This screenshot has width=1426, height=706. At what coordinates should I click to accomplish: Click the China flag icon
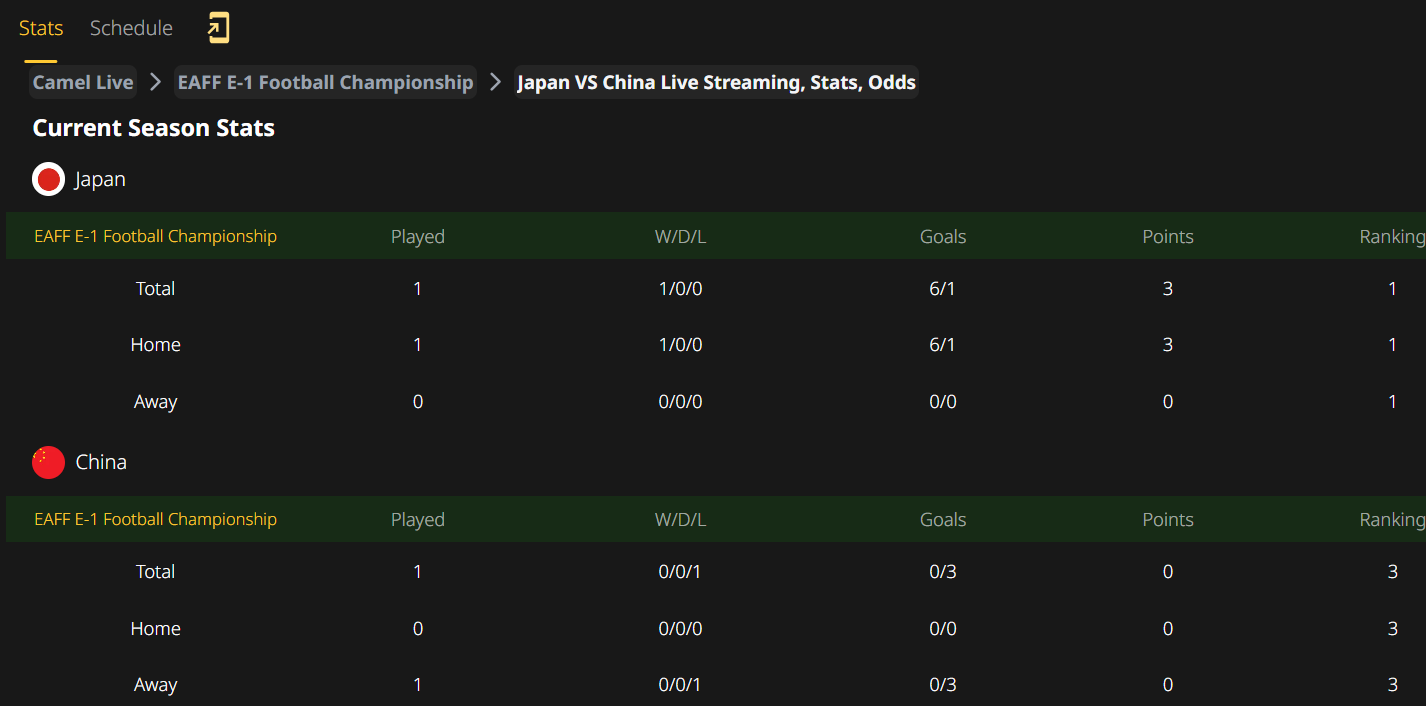pos(48,462)
